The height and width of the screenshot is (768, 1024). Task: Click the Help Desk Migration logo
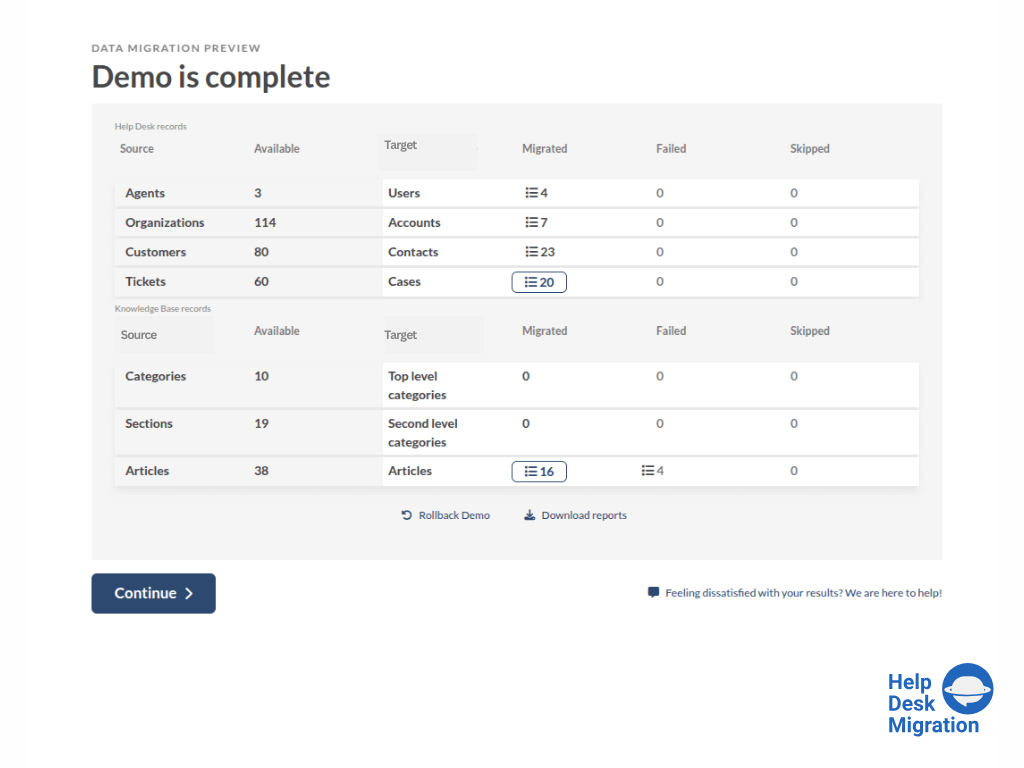(x=939, y=699)
